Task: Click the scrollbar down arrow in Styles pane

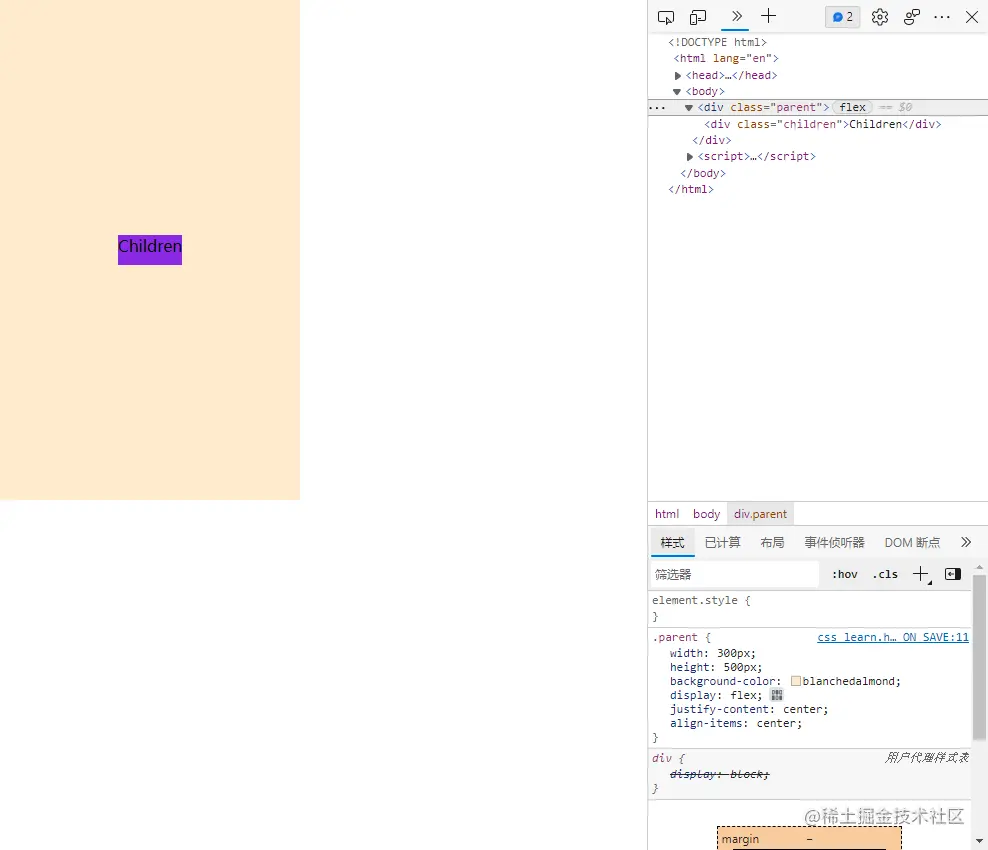Action: point(979,841)
